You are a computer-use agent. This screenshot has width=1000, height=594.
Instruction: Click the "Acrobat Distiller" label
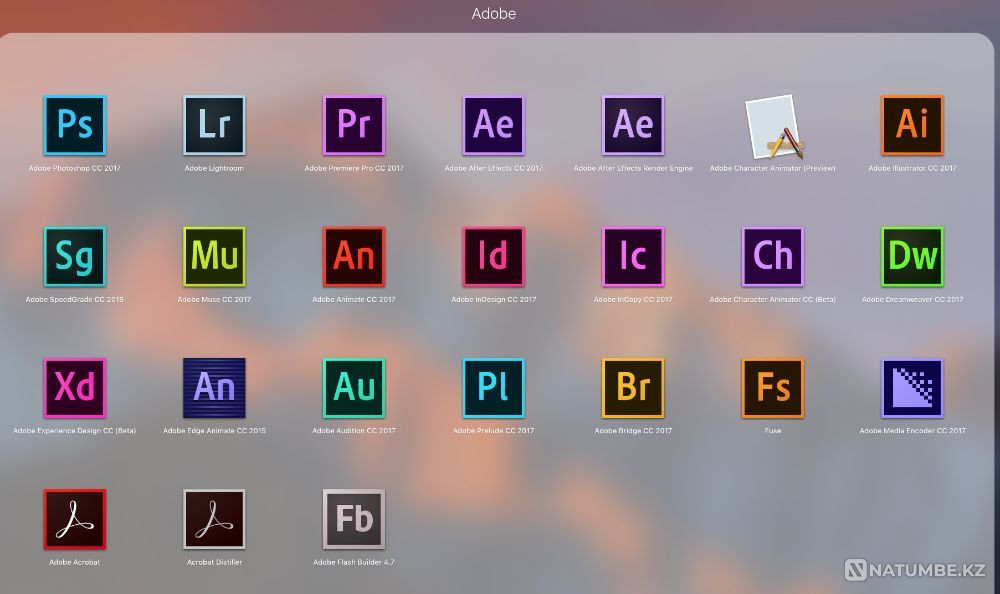click(214, 562)
